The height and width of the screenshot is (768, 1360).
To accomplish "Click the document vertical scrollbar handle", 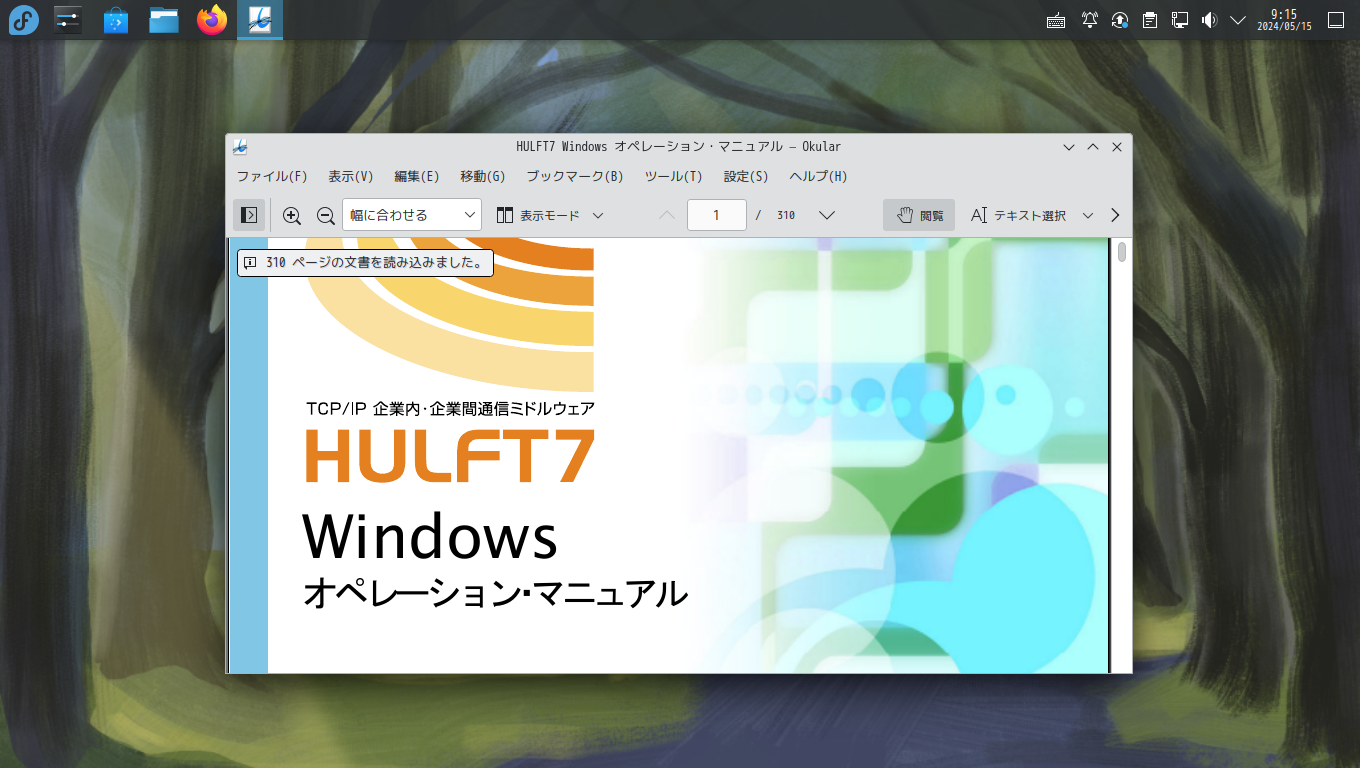I will pyautogui.click(x=1122, y=252).
